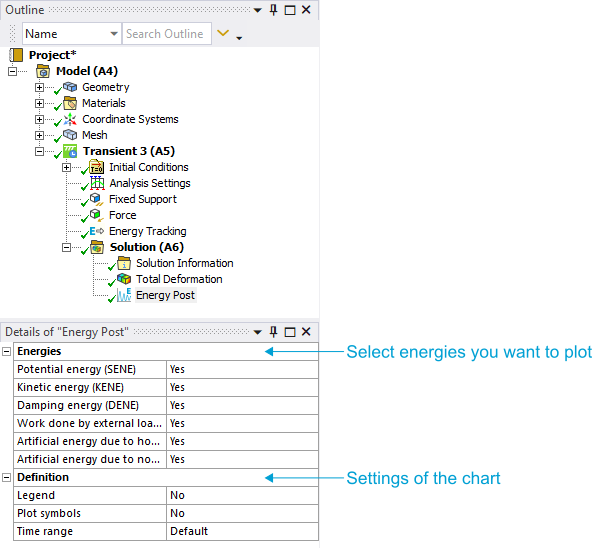Image resolution: width=592 pixels, height=548 pixels.
Task: Toggle Kinetic energy (KENE) Yes value
Action: (242, 387)
